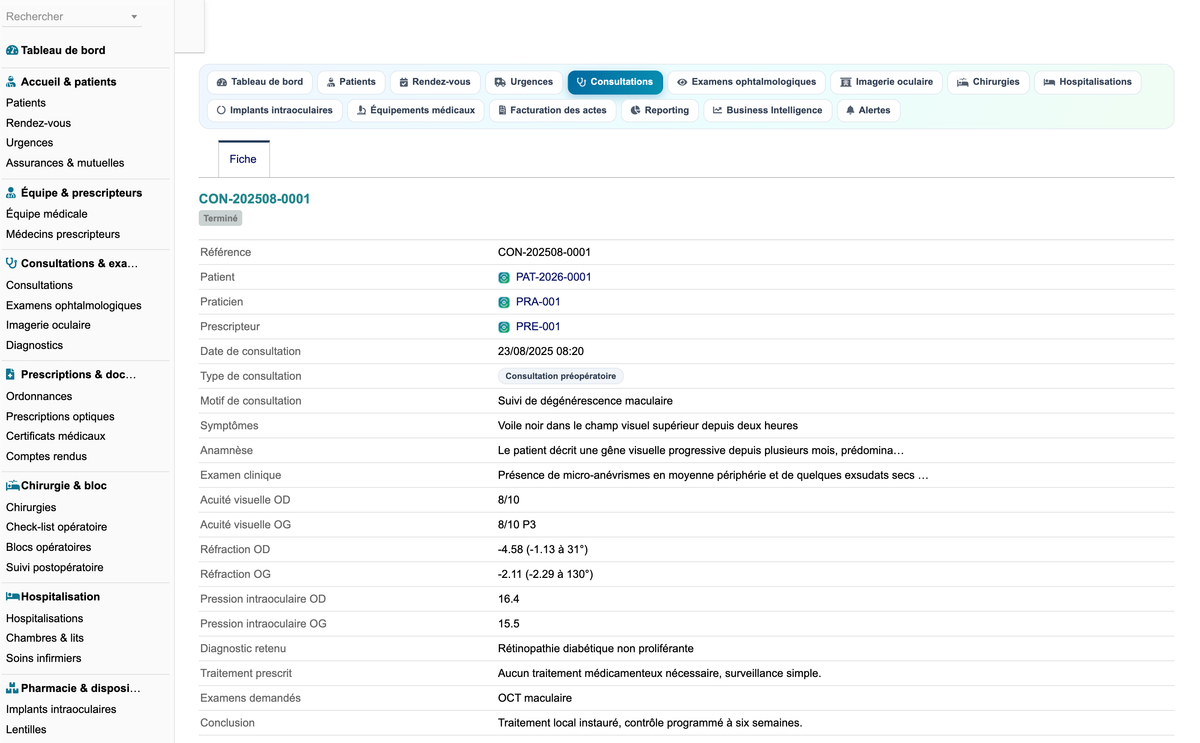The image size is (1200, 743).
Task: Open Consultations in the sidebar
Action: (x=39, y=285)
